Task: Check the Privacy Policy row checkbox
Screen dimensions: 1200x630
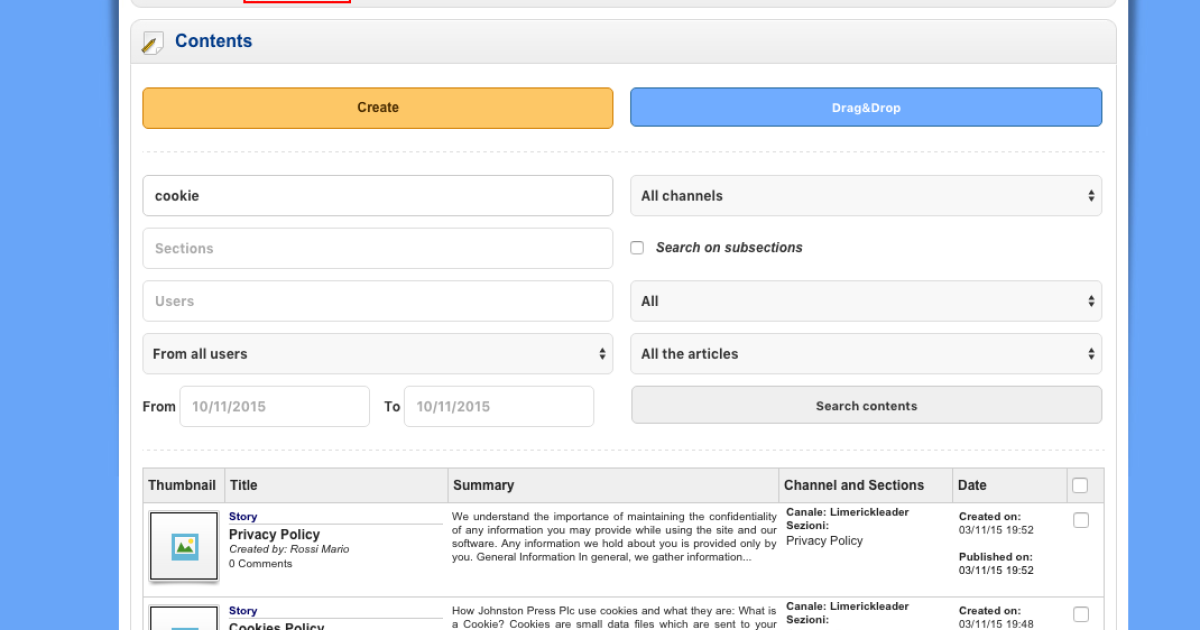Action: pyautogui.click(x=1081, y=520)
